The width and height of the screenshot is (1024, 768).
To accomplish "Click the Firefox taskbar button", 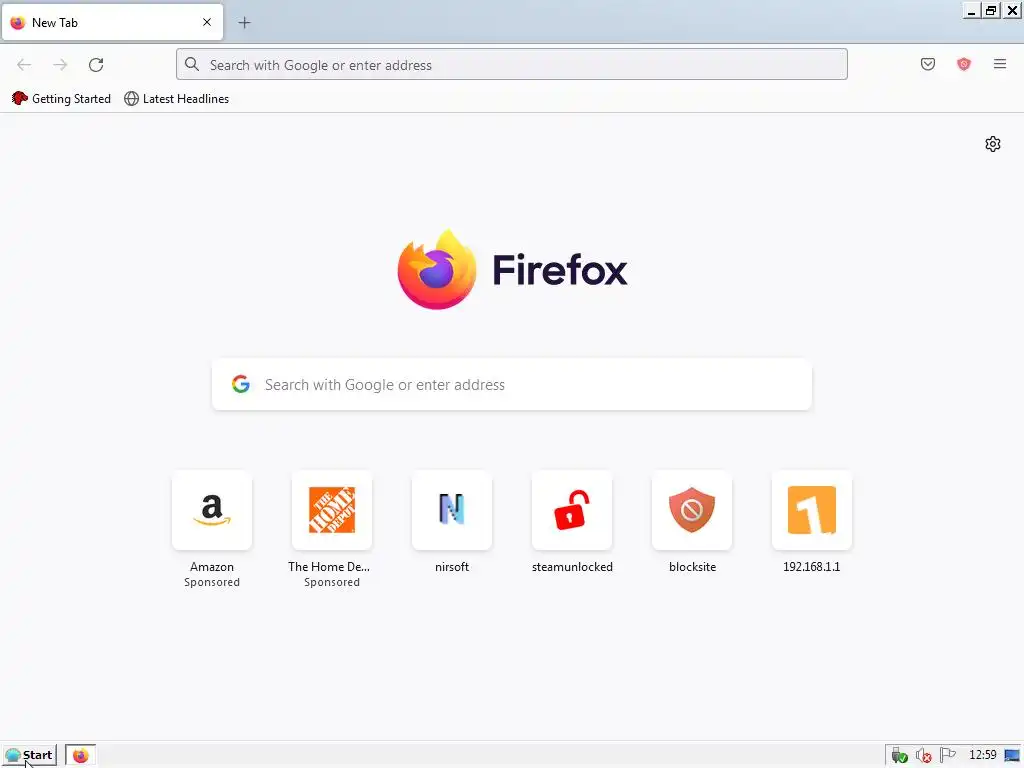I will pos(80,755).
